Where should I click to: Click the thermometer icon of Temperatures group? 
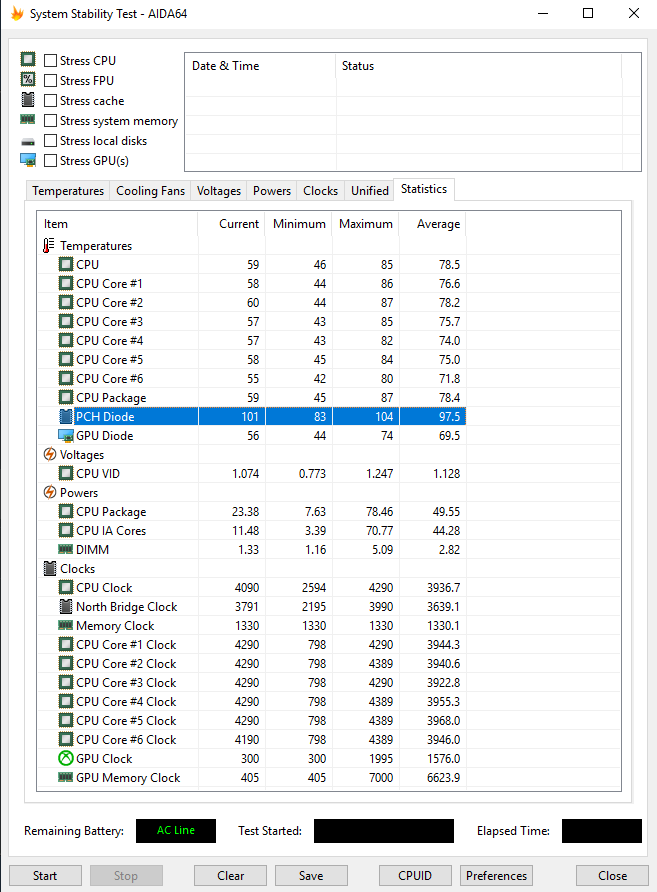[x=49, y=246]
